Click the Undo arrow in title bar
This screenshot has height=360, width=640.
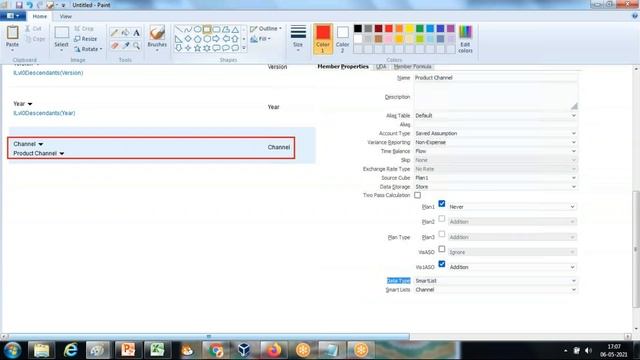coord(29,5)
